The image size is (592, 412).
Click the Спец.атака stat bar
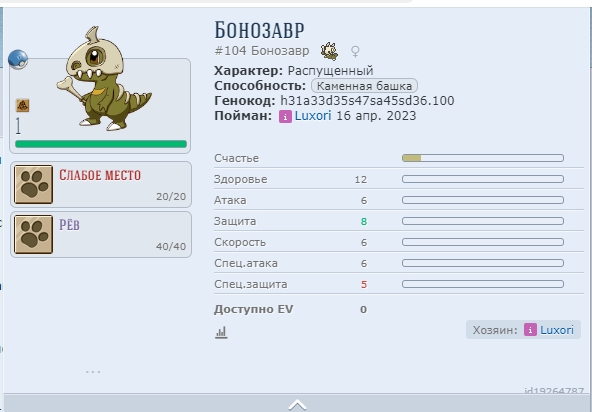[x=483, y=263]
